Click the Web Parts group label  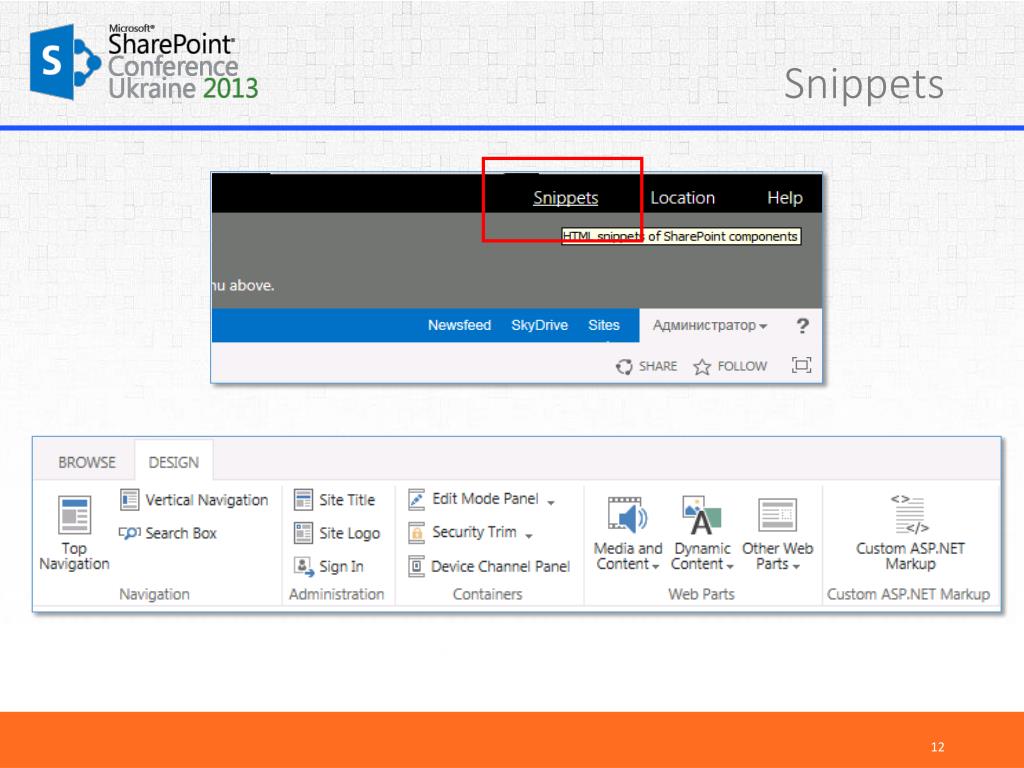pyautogui.click(x=701, y=594)
